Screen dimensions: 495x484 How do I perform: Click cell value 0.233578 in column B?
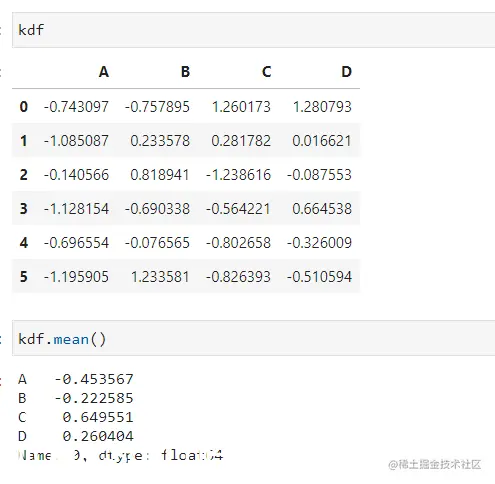[x=160, y=141]
